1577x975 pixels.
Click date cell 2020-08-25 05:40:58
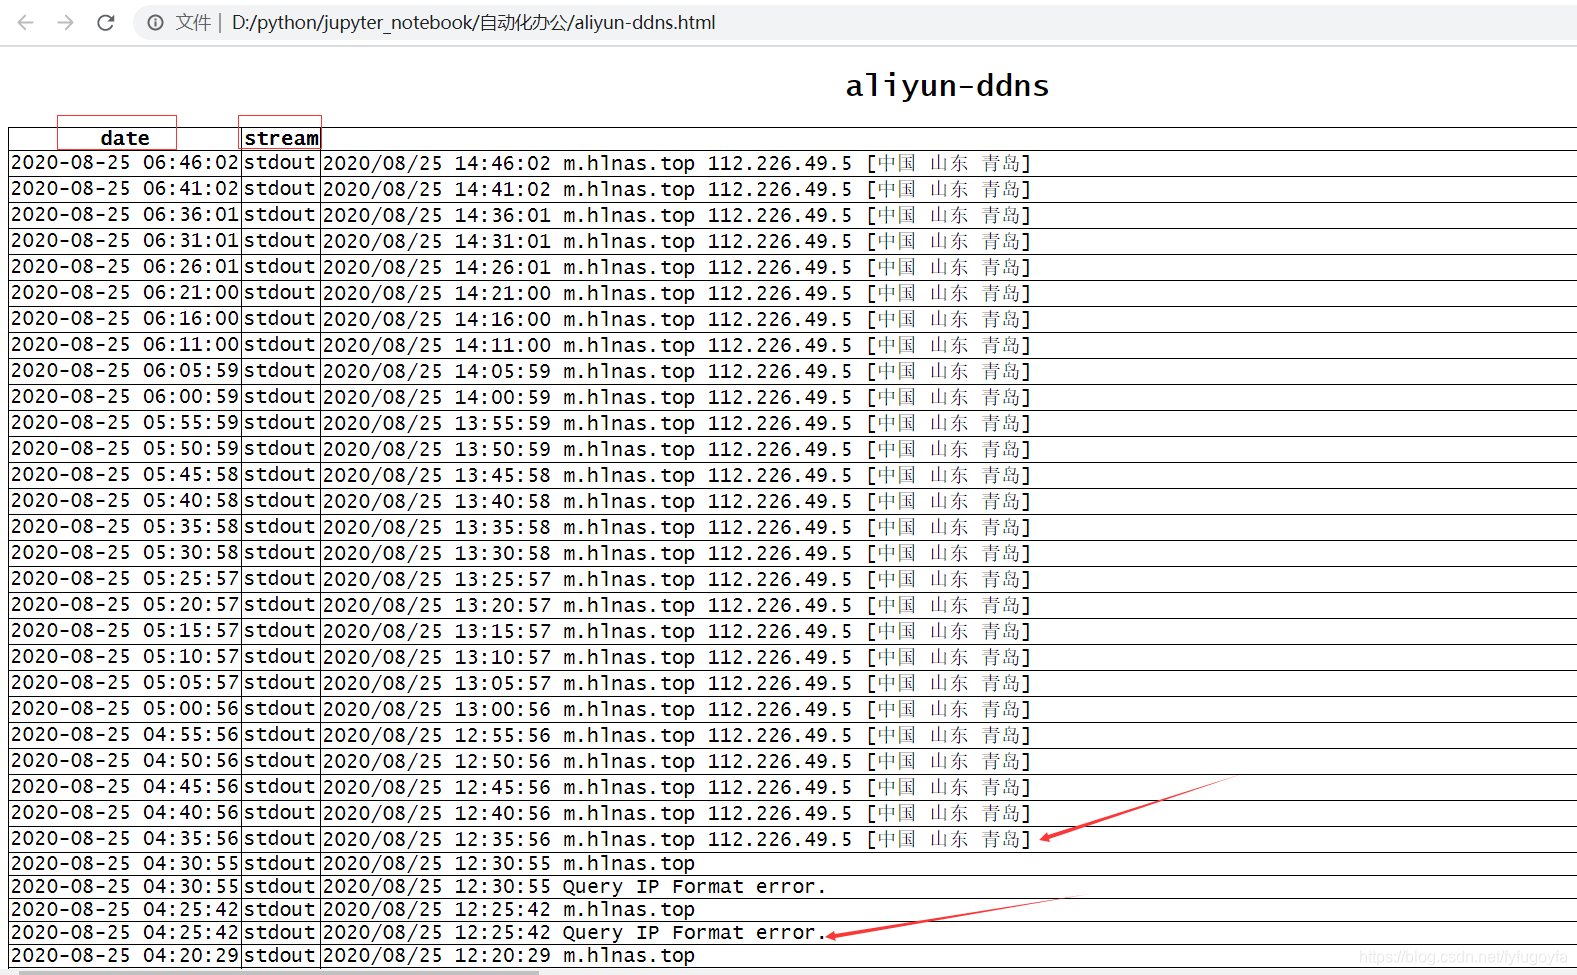(x=125, y=501)
